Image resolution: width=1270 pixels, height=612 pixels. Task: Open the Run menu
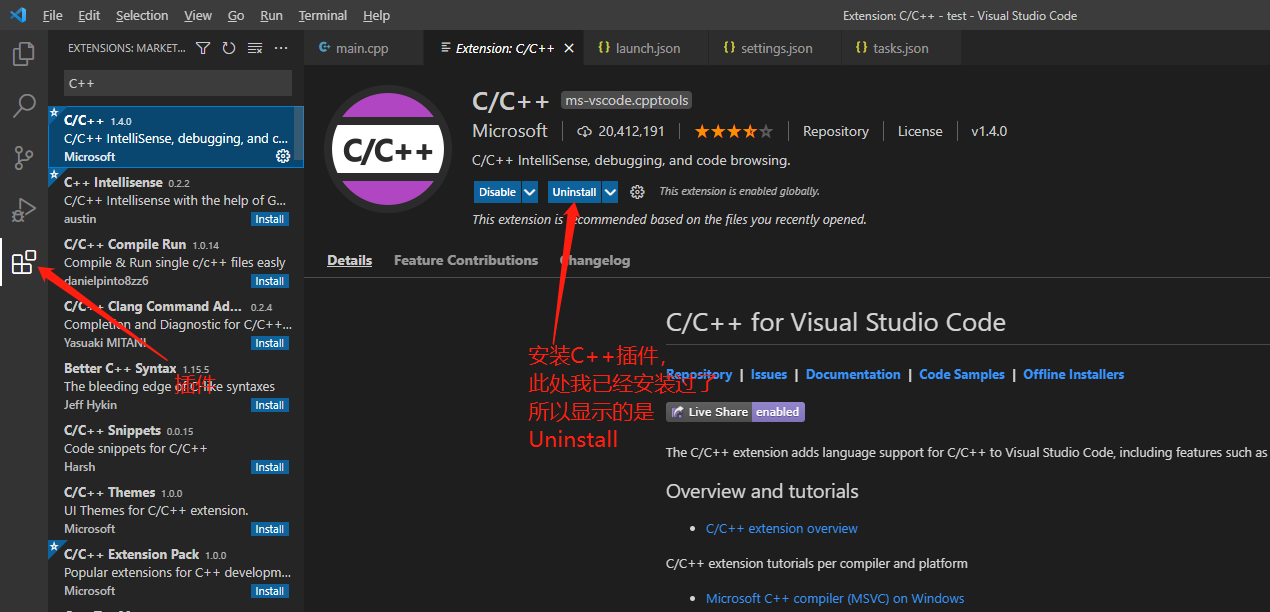click(x=271, y=15)
